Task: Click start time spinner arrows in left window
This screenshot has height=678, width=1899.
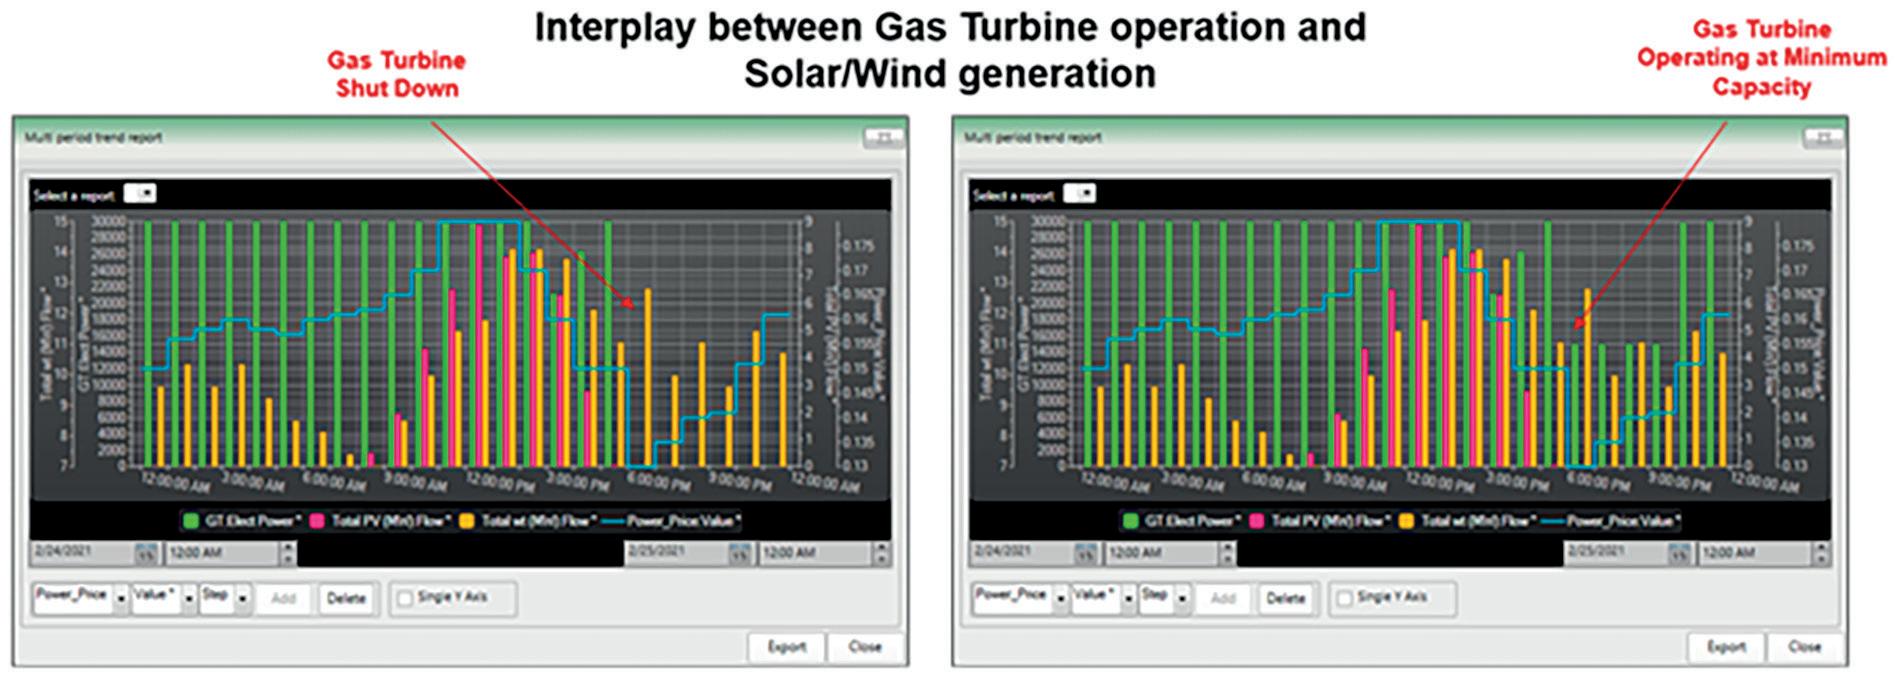Action: [288, 553]
